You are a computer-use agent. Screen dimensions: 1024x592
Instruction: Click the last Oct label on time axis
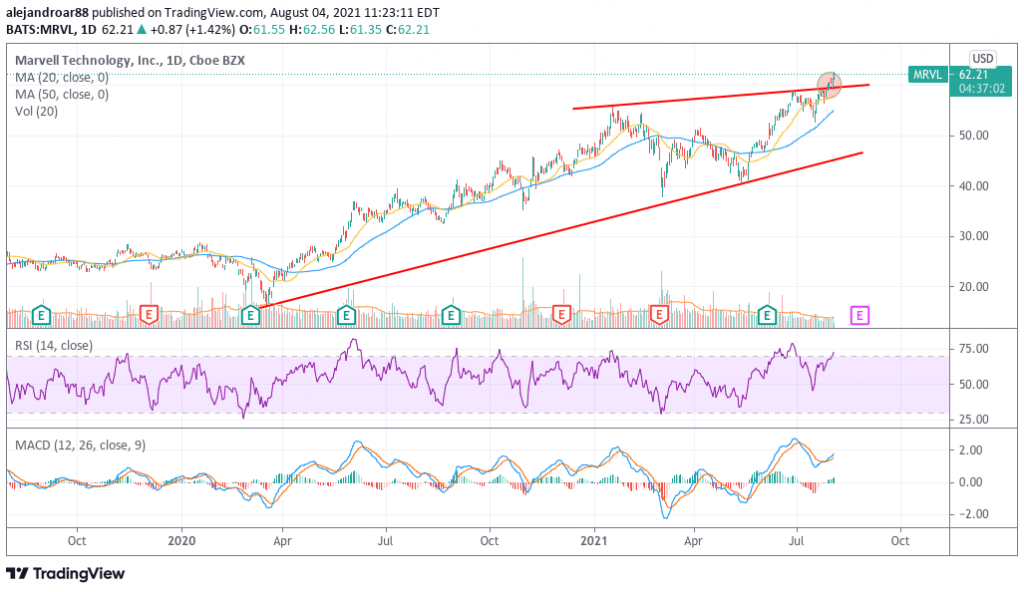[x=901, y=541]
